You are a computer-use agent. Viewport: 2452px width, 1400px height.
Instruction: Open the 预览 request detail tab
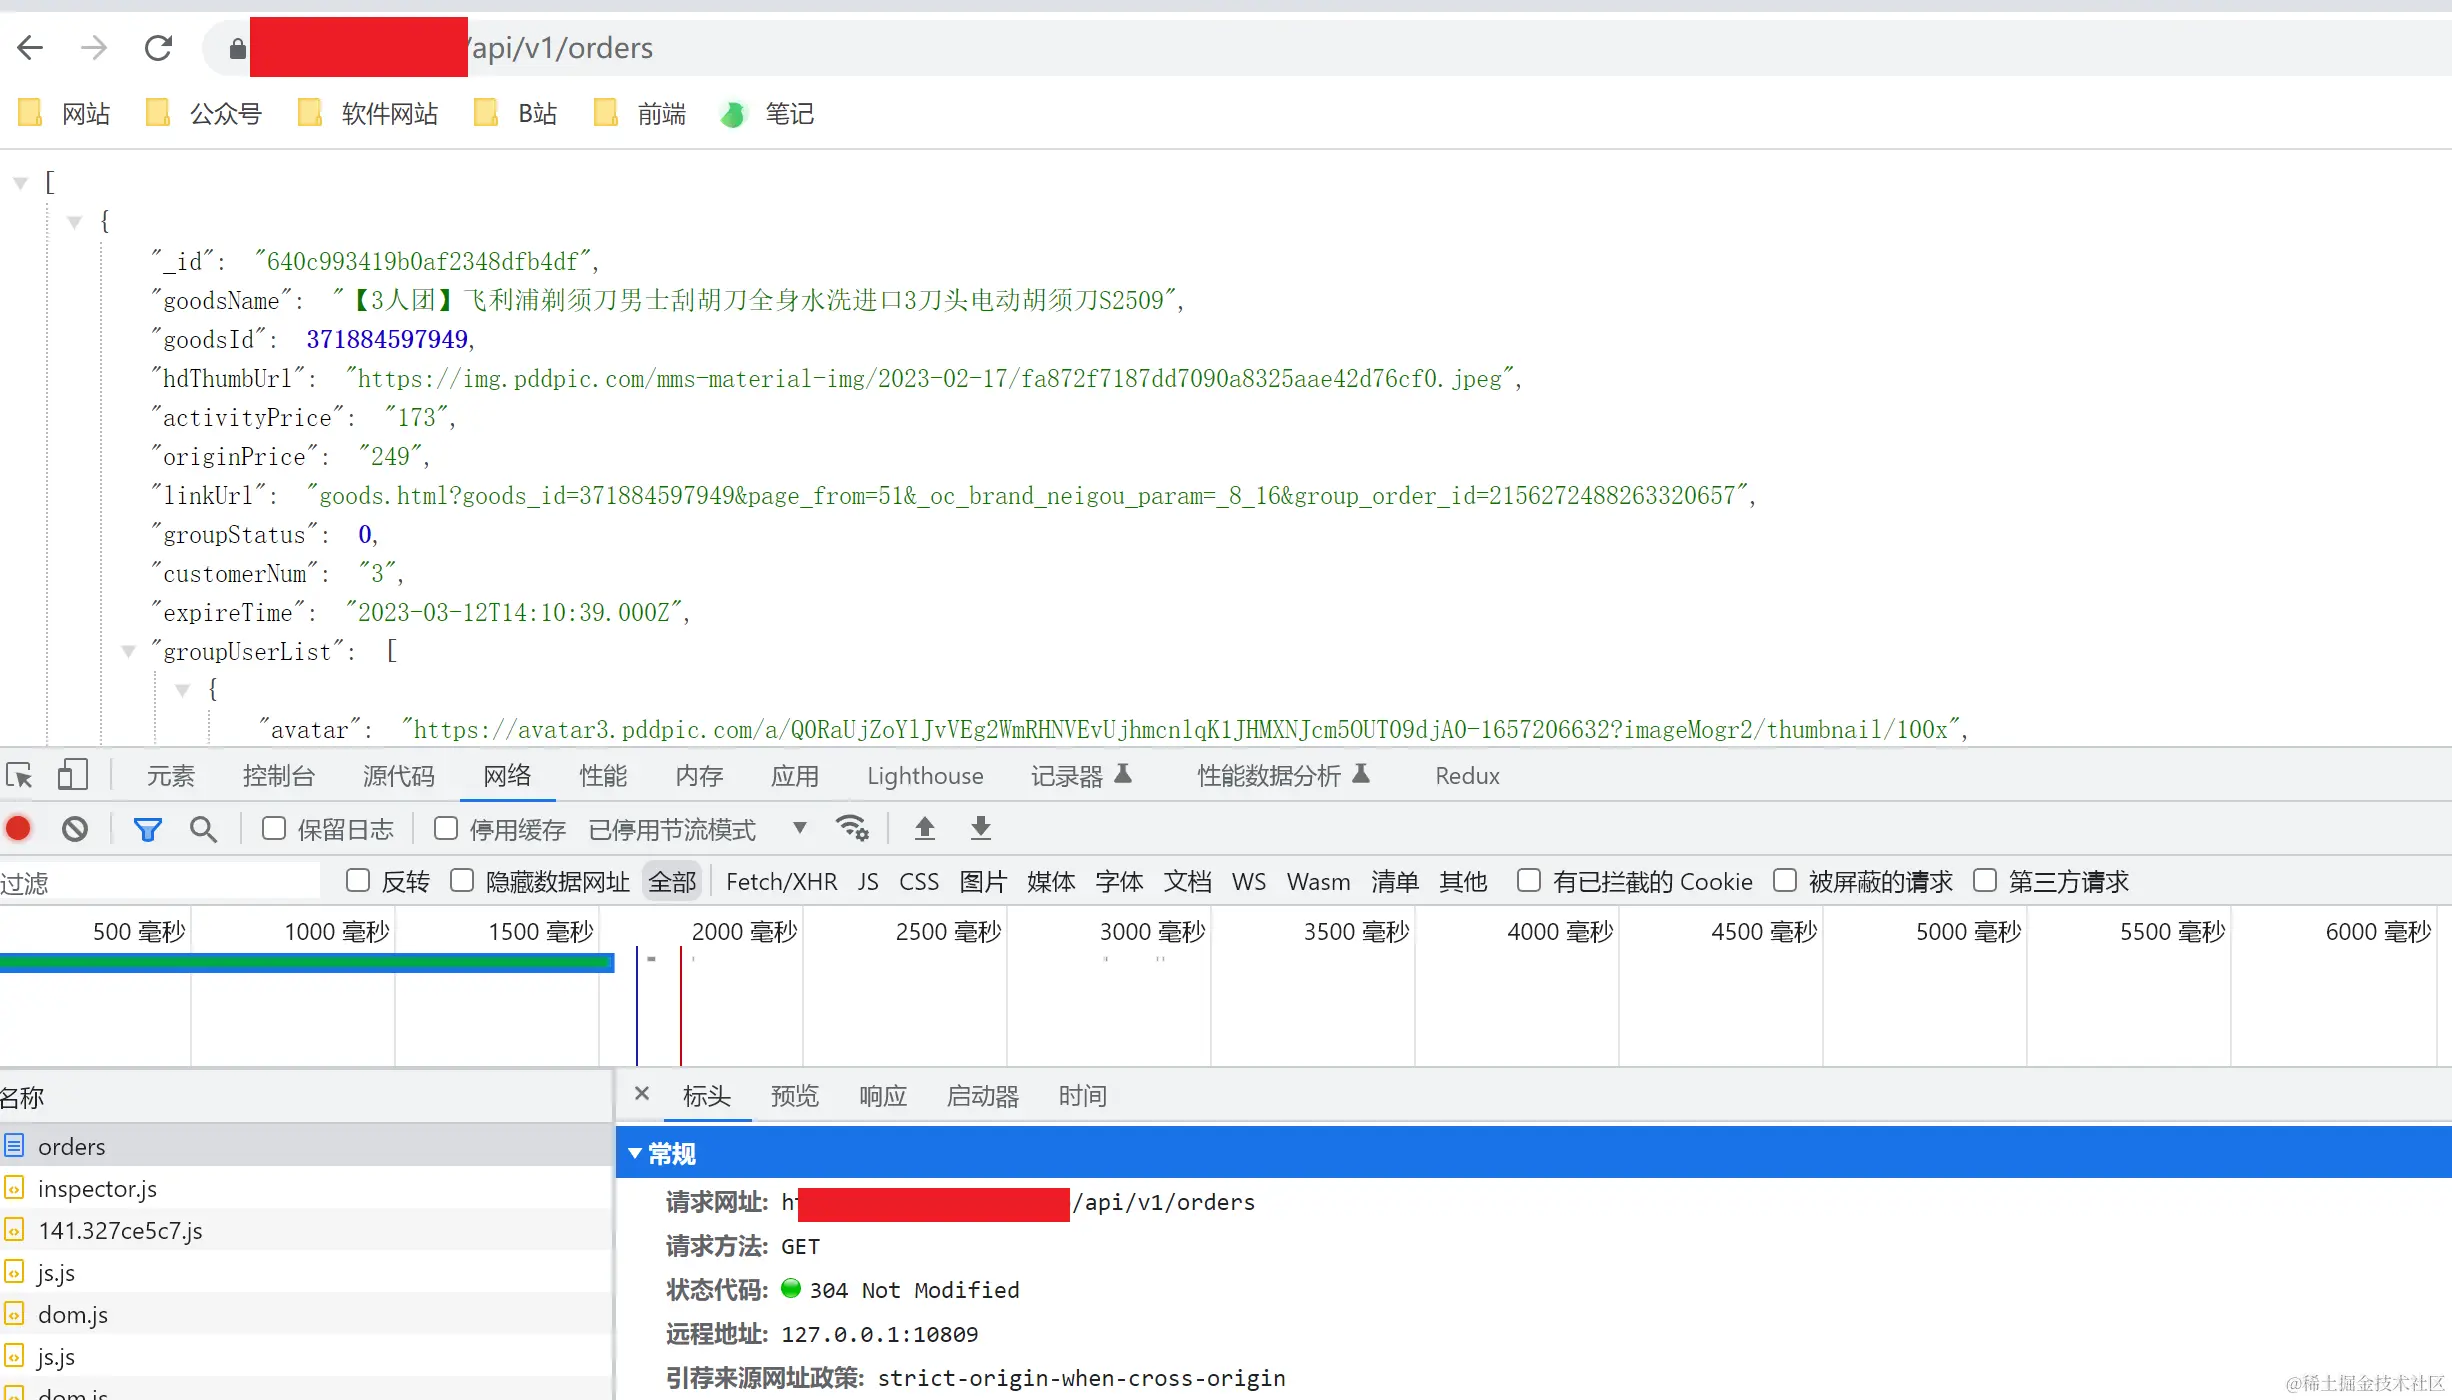pos(795,1096)
